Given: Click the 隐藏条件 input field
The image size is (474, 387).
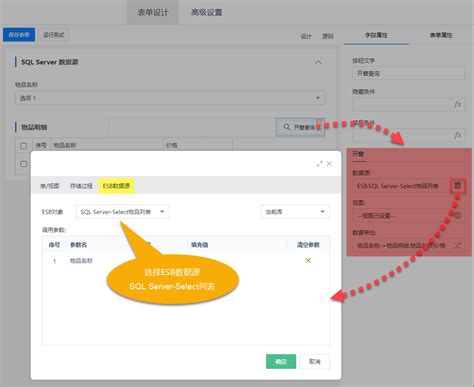Looking at the screenshot, I should [408, 104].
